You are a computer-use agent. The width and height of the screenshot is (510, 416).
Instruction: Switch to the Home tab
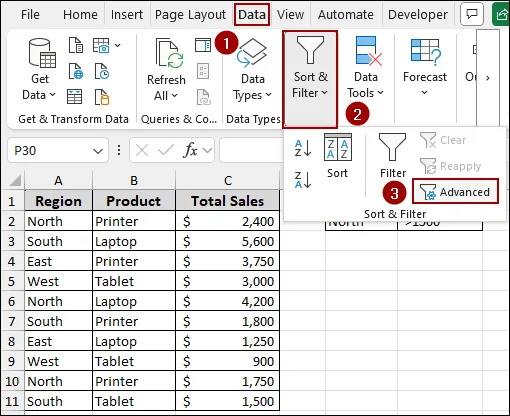[80, 15]
